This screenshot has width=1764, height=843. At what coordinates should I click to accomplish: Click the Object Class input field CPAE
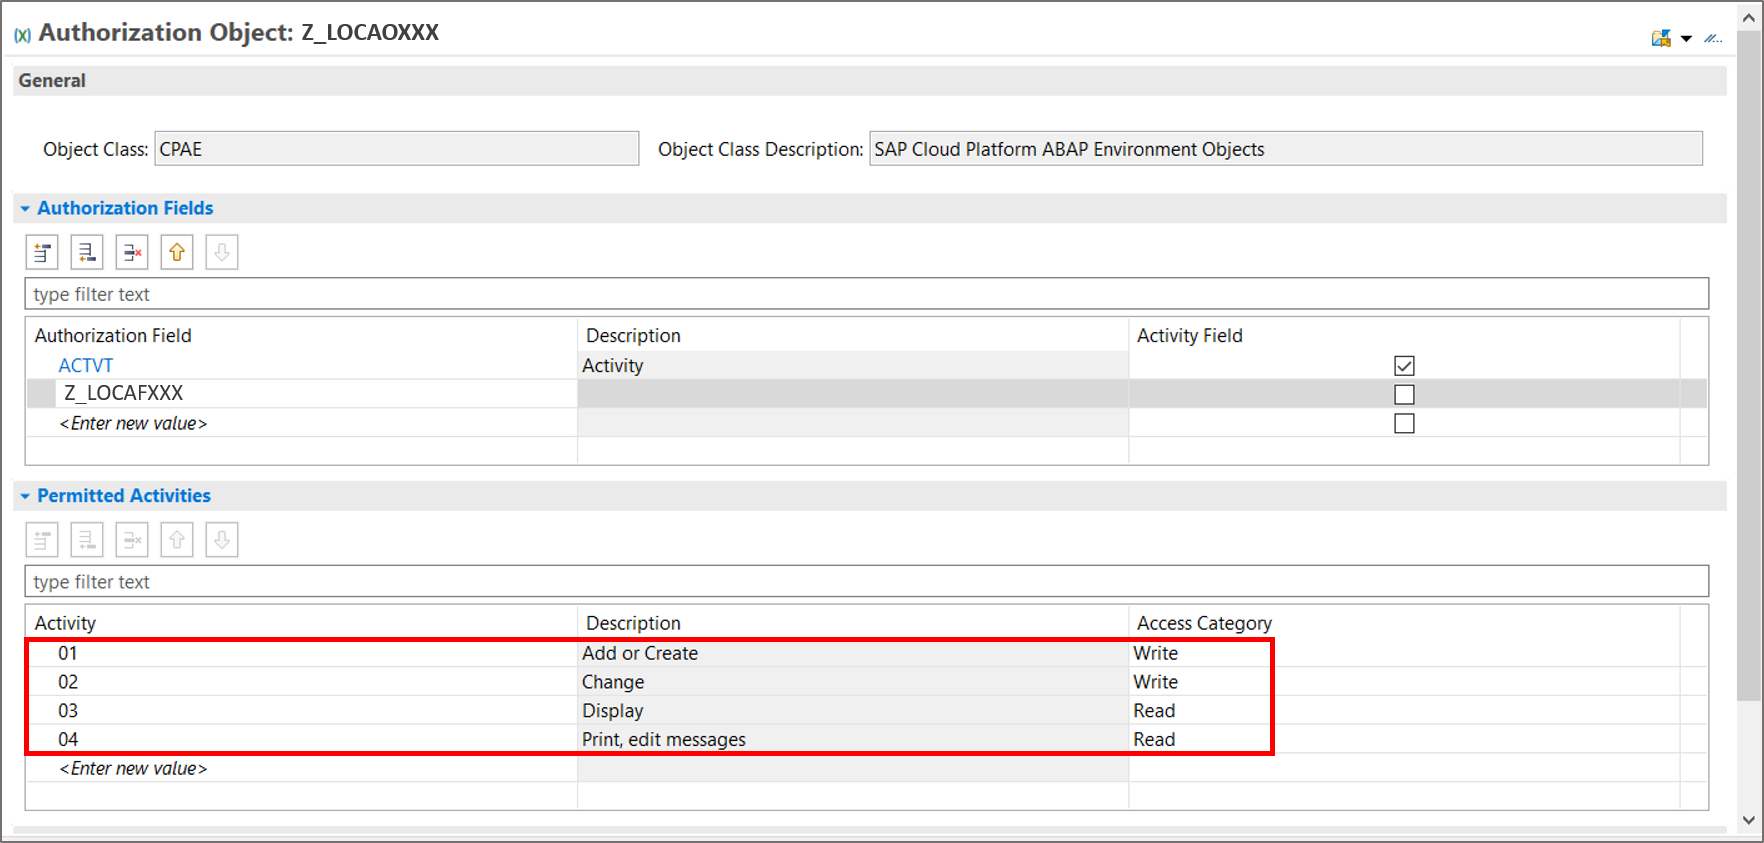(396, 149)
